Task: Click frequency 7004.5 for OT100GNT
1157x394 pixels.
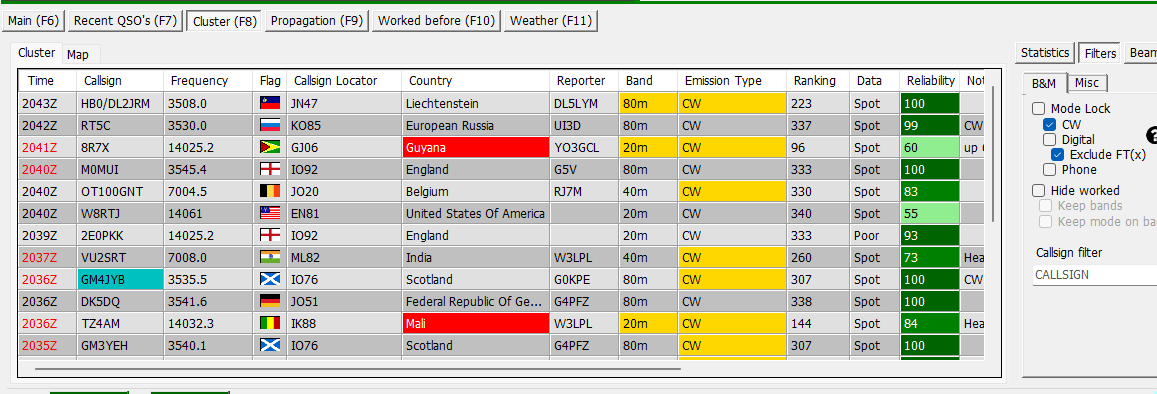Action: tap(208, 192)
